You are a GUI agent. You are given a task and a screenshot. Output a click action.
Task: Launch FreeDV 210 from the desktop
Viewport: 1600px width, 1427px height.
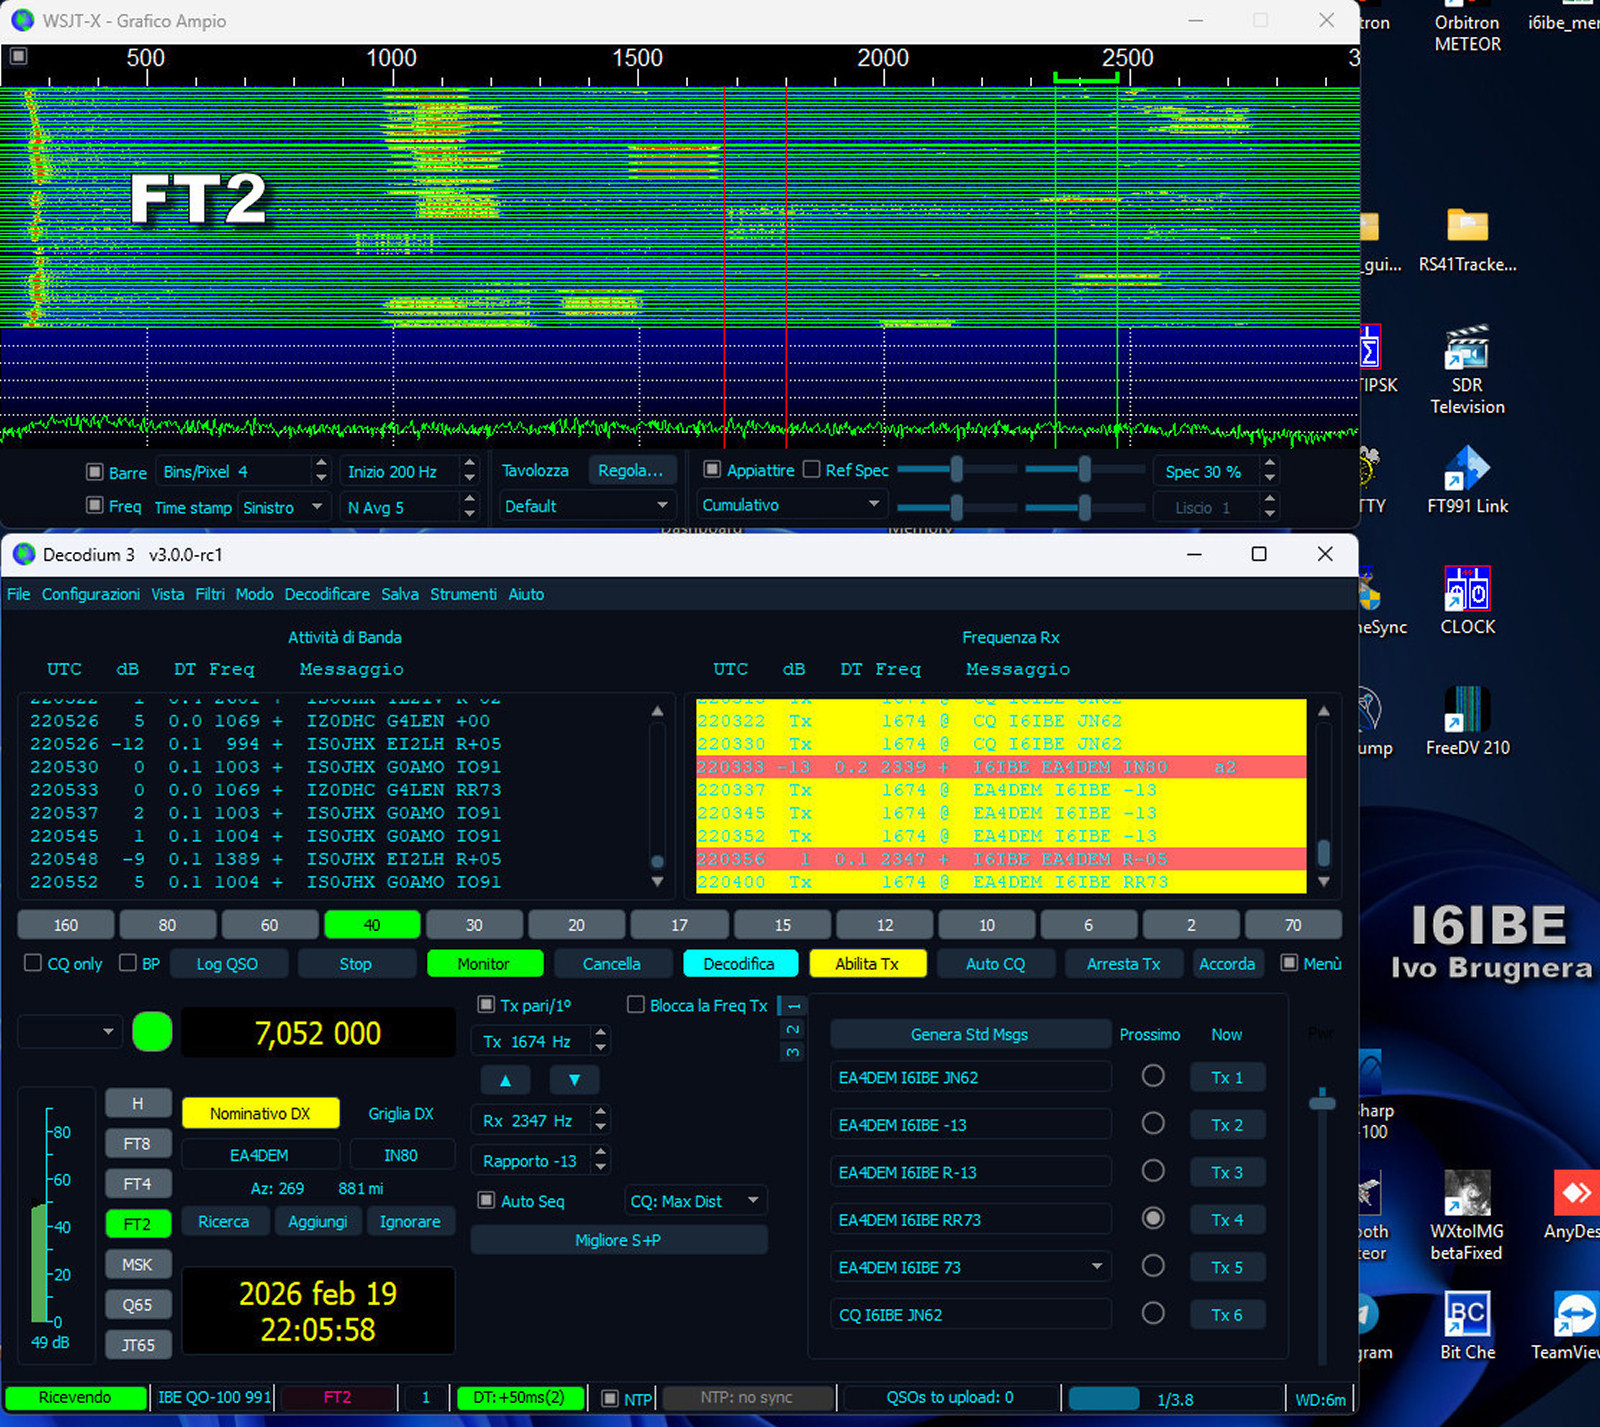coord(1467,711)
